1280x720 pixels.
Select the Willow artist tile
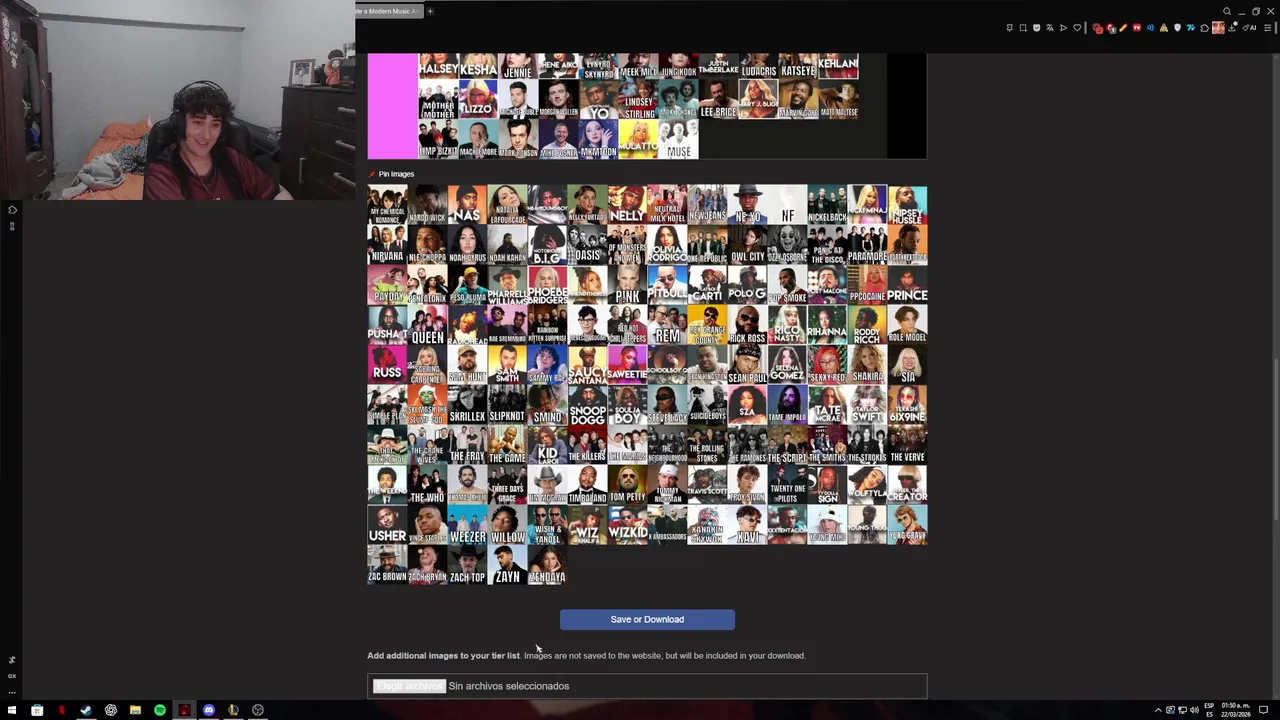[508, 525]
